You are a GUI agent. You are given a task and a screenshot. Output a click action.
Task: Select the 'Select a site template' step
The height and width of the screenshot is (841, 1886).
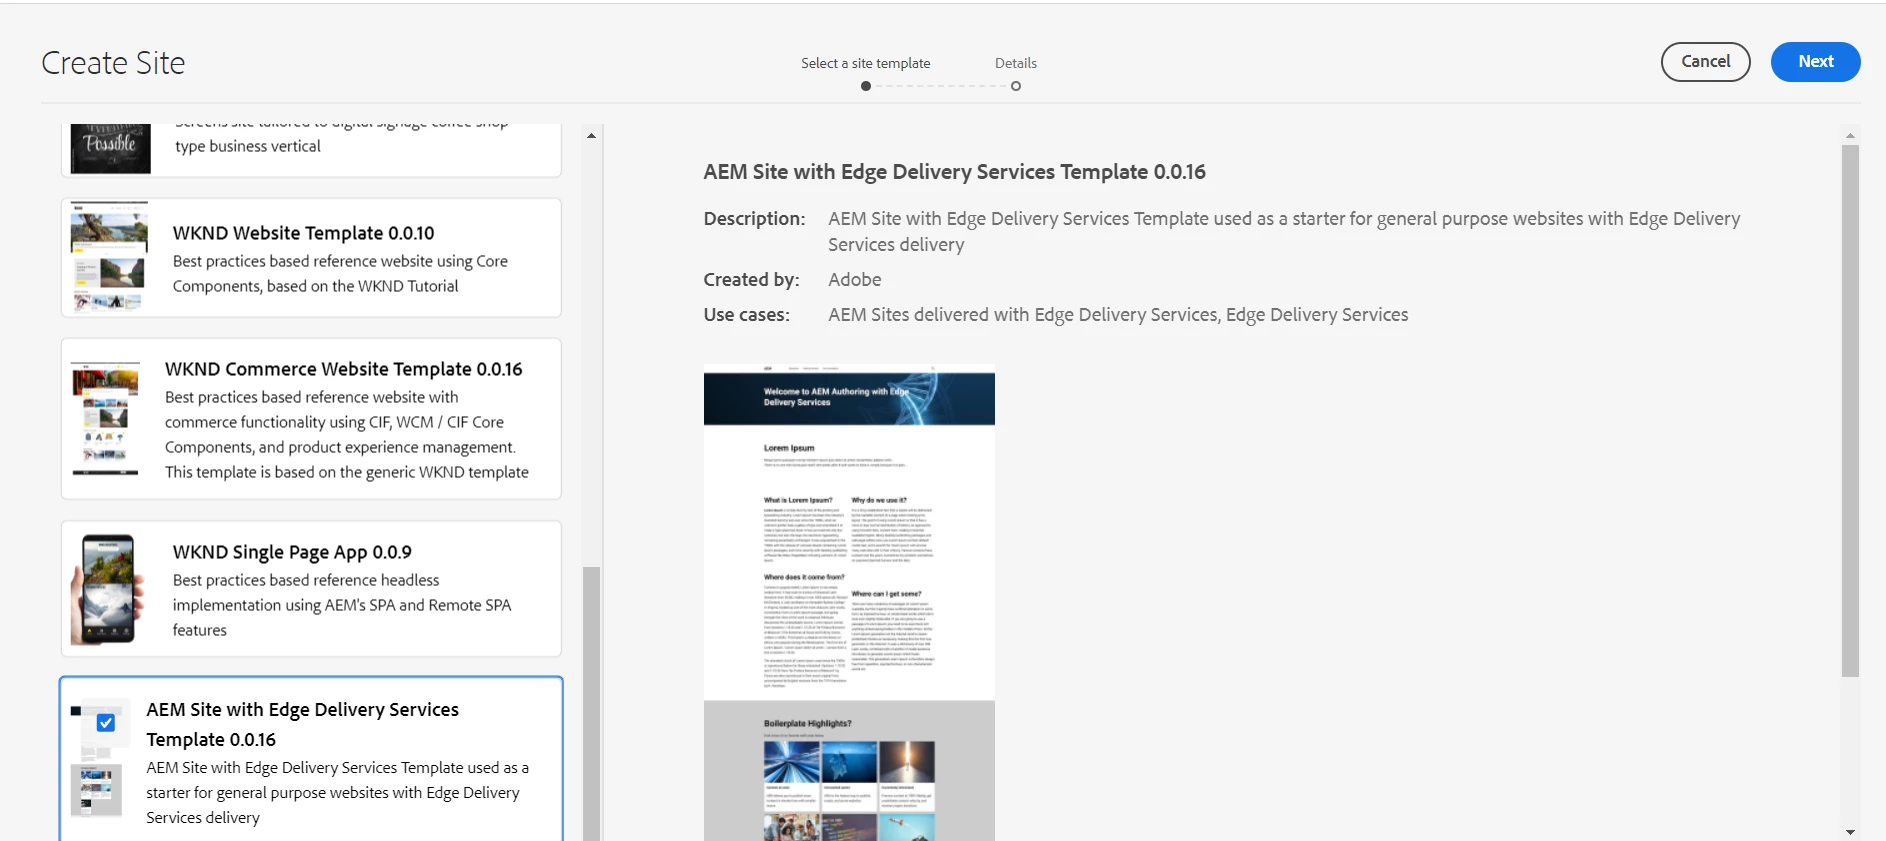point(865,63)
